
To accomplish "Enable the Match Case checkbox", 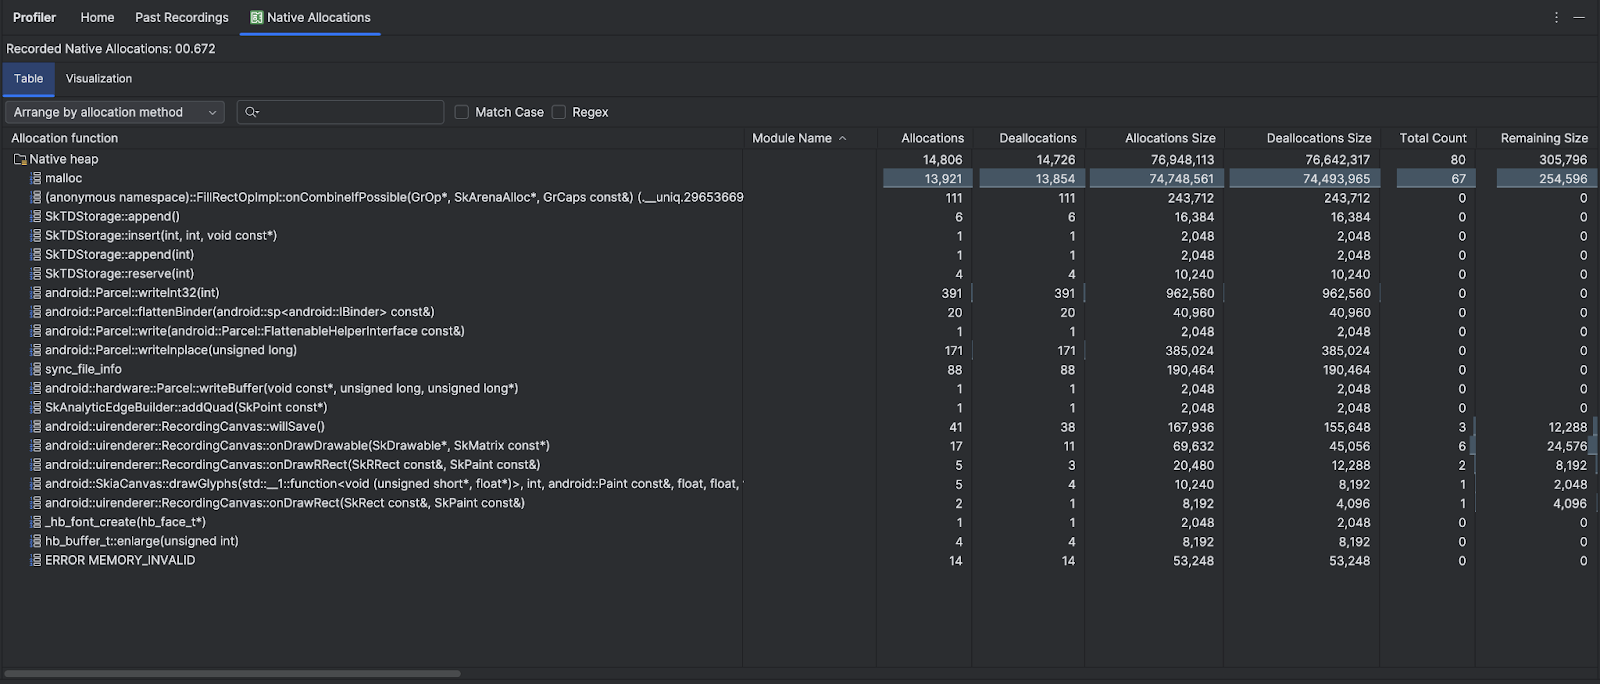I will 462,112.
